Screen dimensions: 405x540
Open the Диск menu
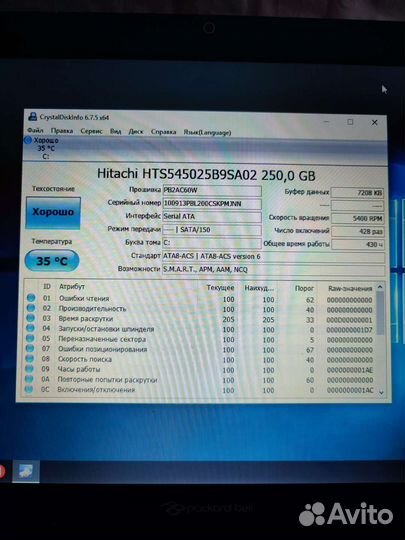136,132
